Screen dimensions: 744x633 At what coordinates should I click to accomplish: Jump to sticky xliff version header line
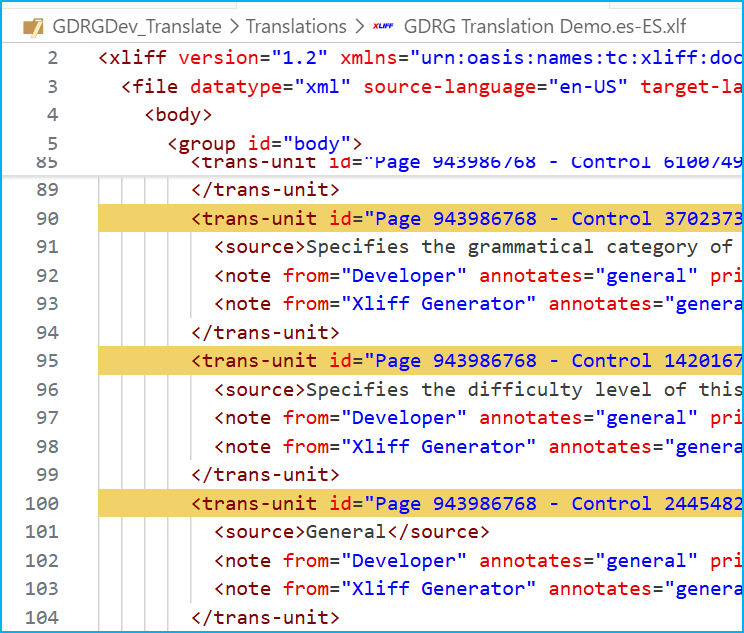pos(400,57)
